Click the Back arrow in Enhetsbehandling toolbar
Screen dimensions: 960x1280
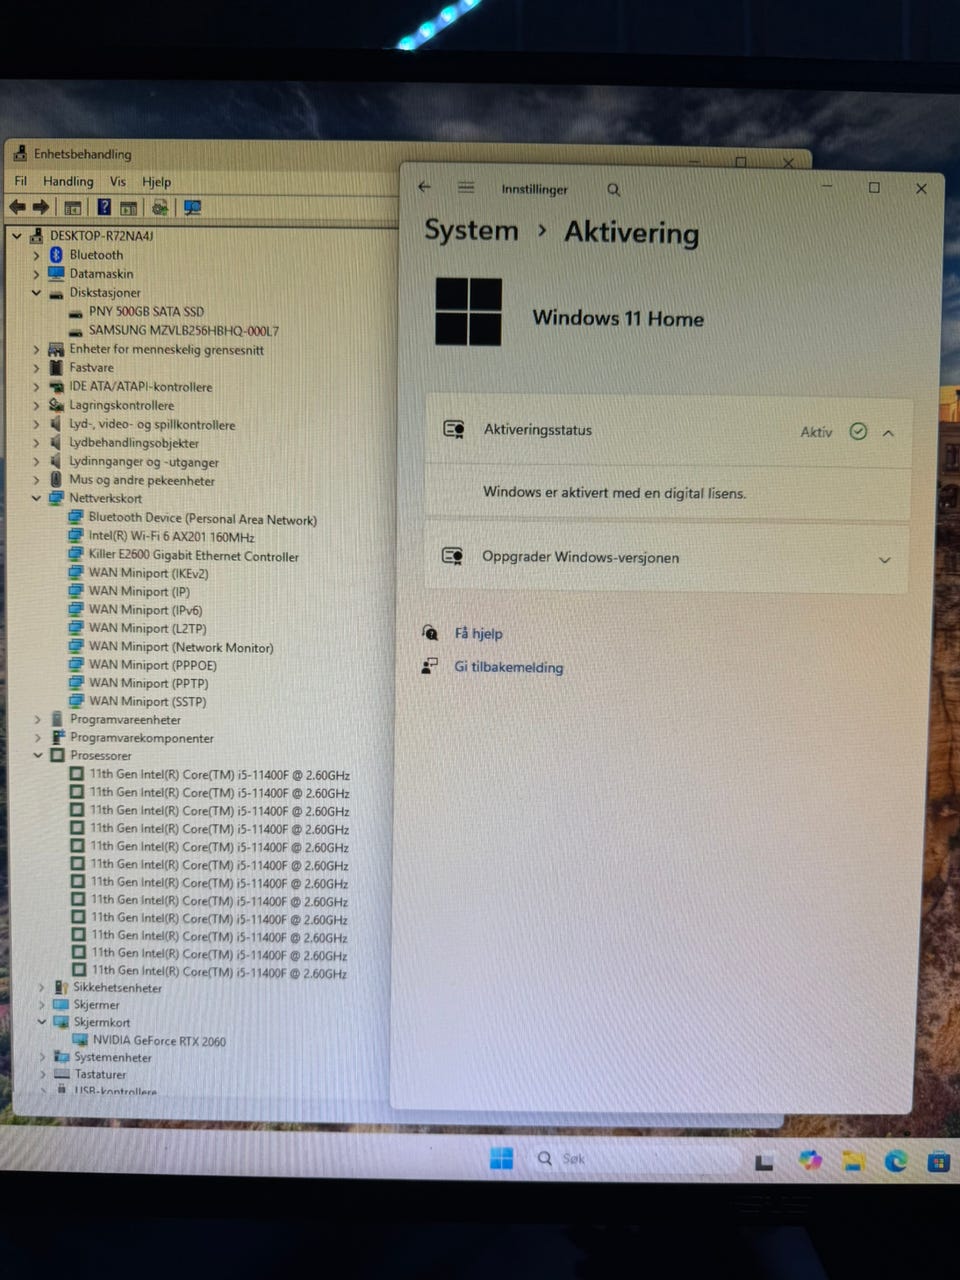(x=18, y=207)
